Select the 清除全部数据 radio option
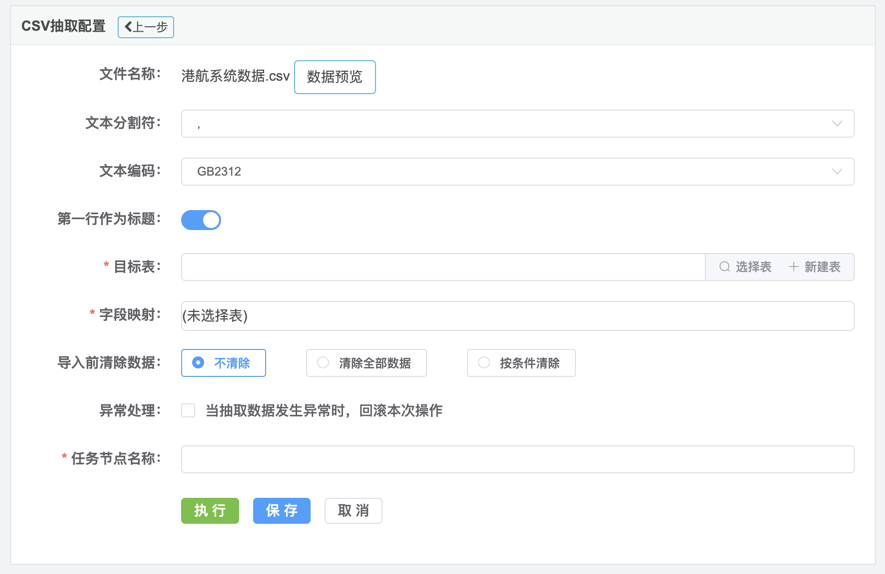The width and height of the screenshot is (885, 574). [366, 363]
